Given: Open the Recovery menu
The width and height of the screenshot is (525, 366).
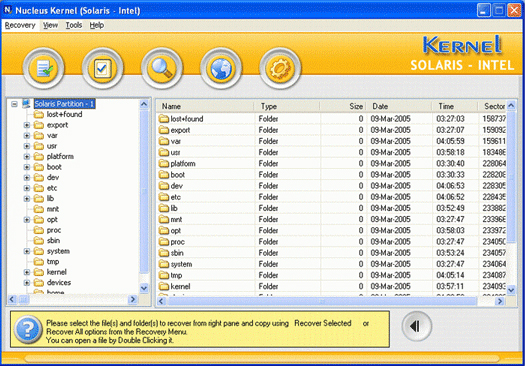Looking at the screenshot, I should point(20,25).
